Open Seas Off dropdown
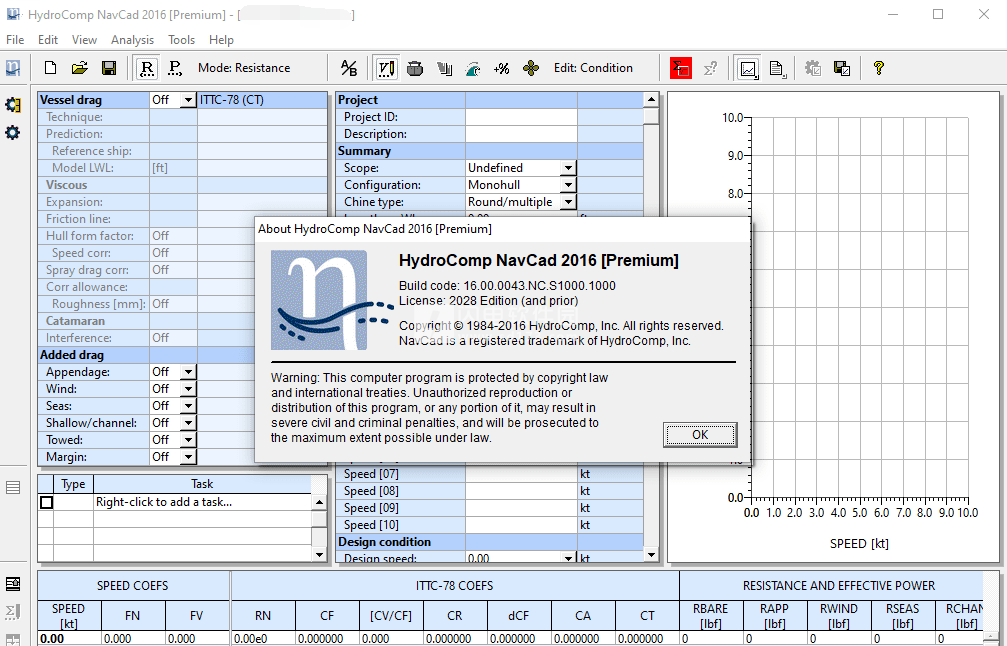Image resolution: width=1007 pixels, height=646 pixels. tap(188, 406)
